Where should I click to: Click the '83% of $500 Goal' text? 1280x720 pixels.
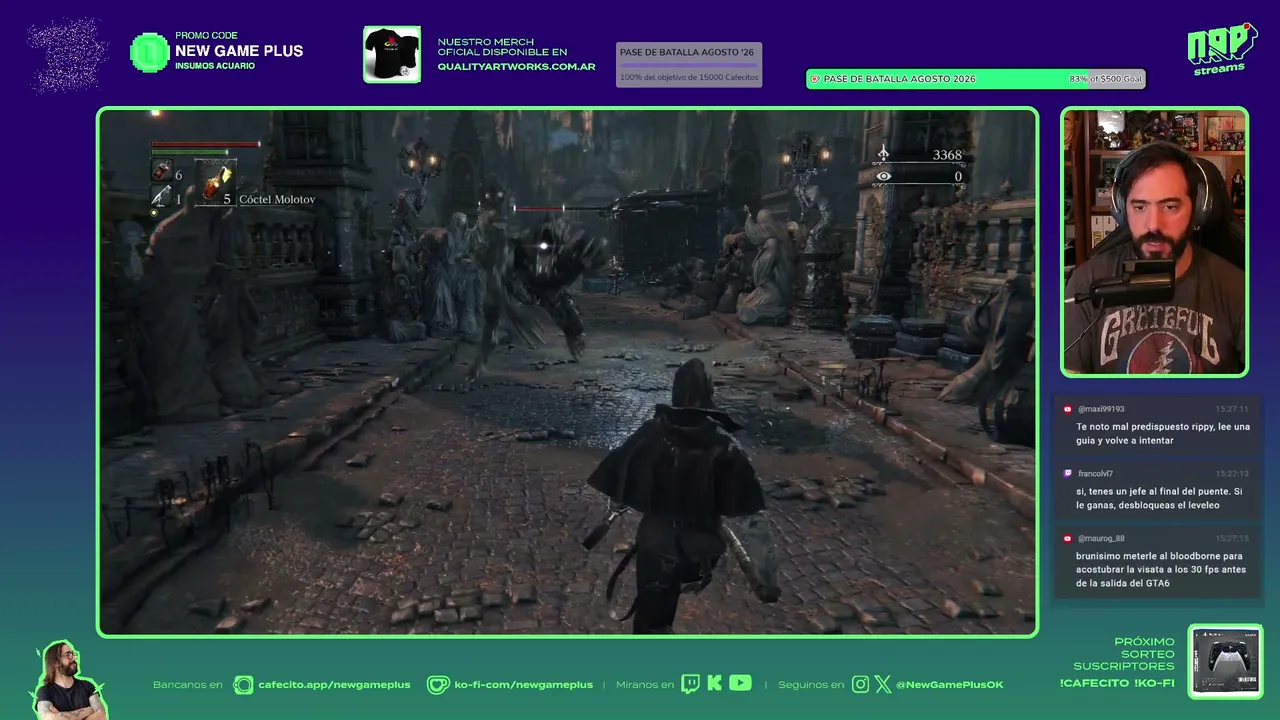pos(1106,79)
